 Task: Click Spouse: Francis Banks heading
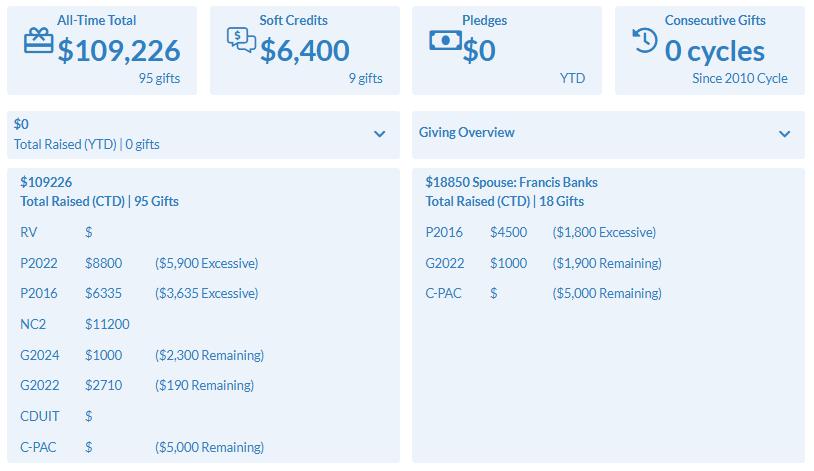tap(535, 182)
